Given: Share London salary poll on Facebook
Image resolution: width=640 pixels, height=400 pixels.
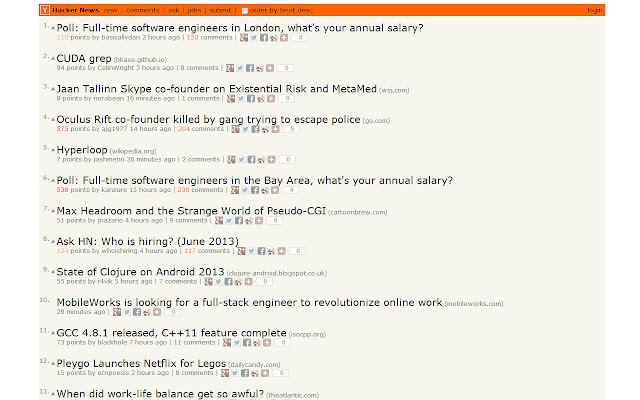Looking at the screenshot, I should coord(264,38).
